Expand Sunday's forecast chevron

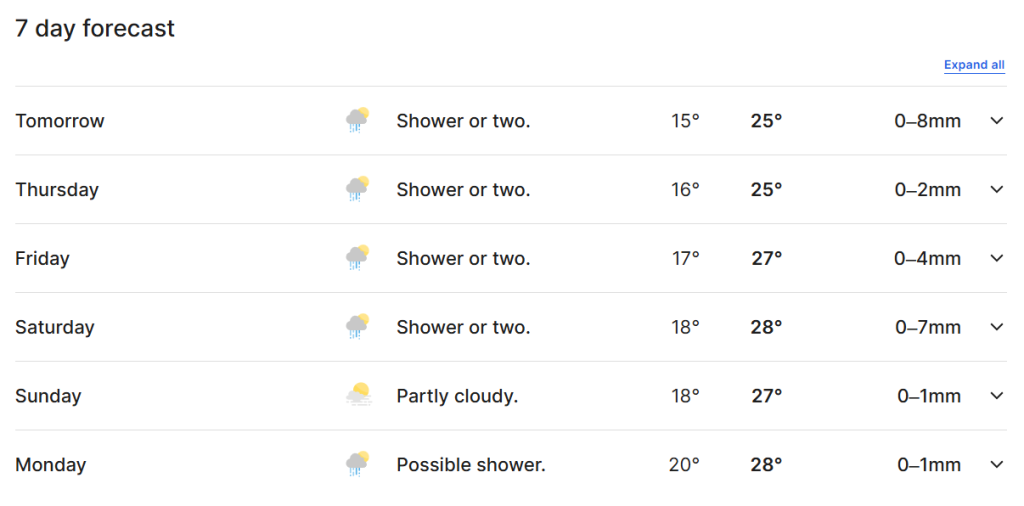[996, 395]
